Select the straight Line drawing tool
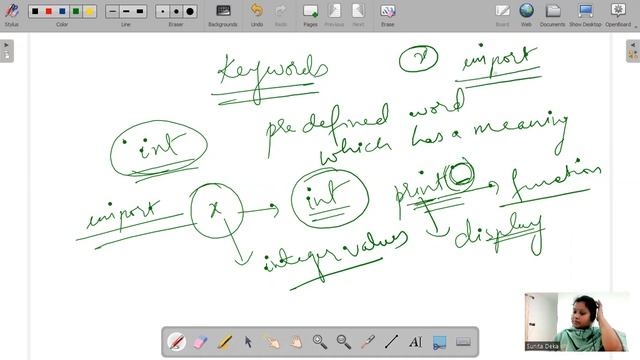The width and height of the screenshot is (640, 360). [x=391, y=342]
